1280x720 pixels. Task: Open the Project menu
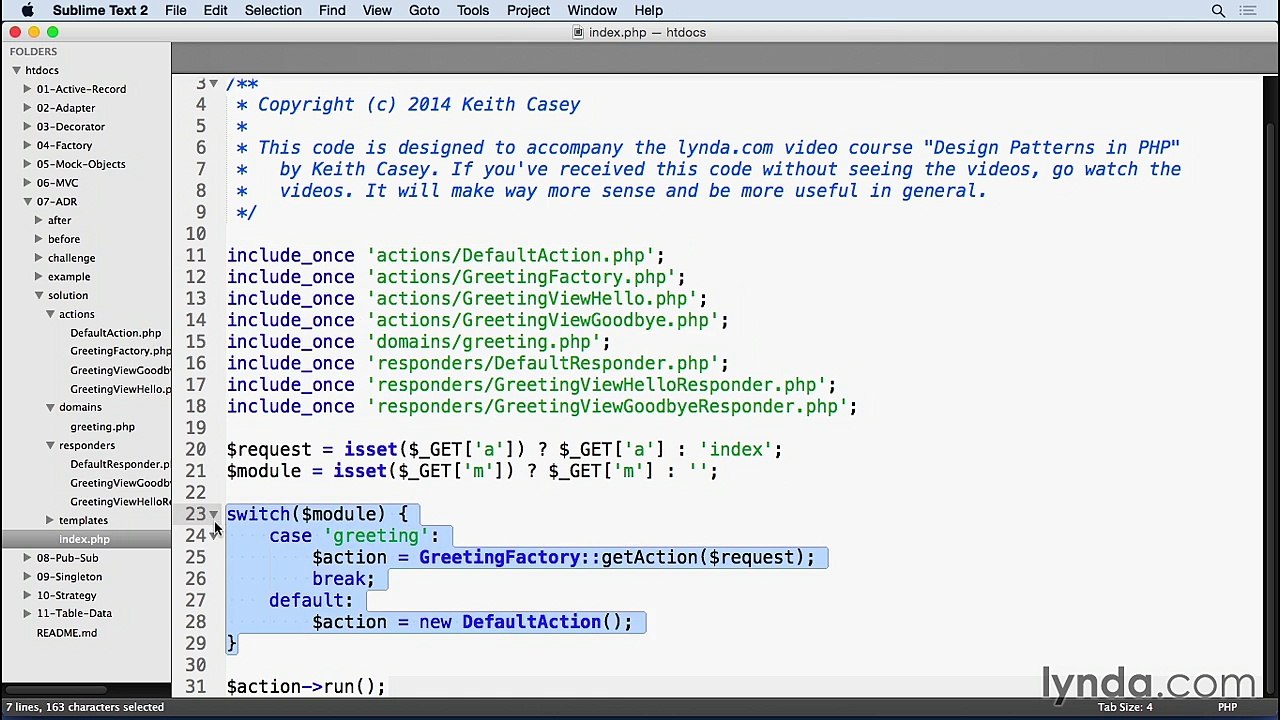tap(528, 10)
